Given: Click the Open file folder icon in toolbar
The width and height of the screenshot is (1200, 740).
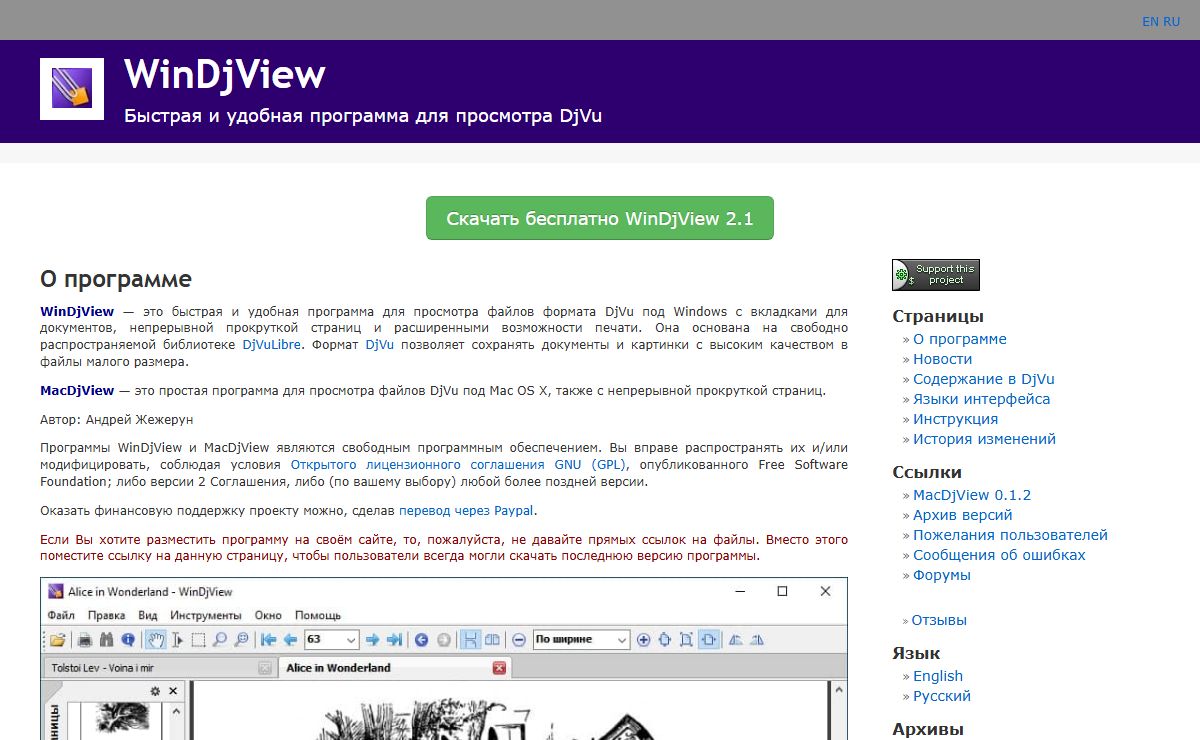Looking at the screenshot, I should pyautogui.click(x=58, y=640).
